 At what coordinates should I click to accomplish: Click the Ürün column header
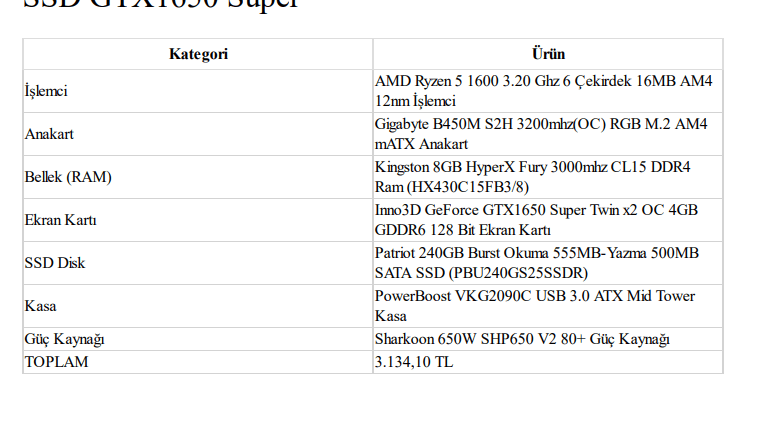[548, 54]
